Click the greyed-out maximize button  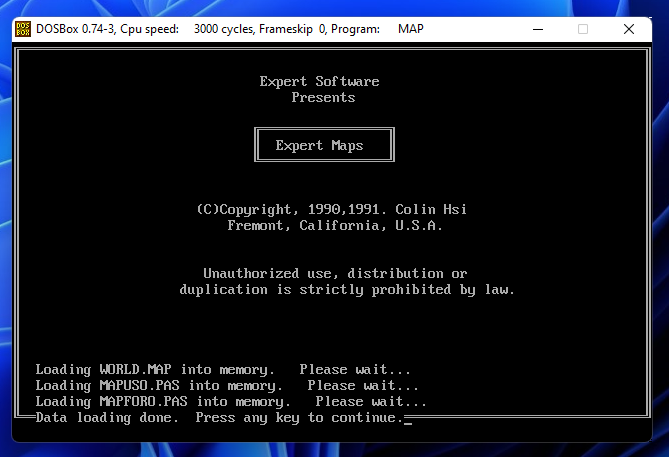point(583,29)
